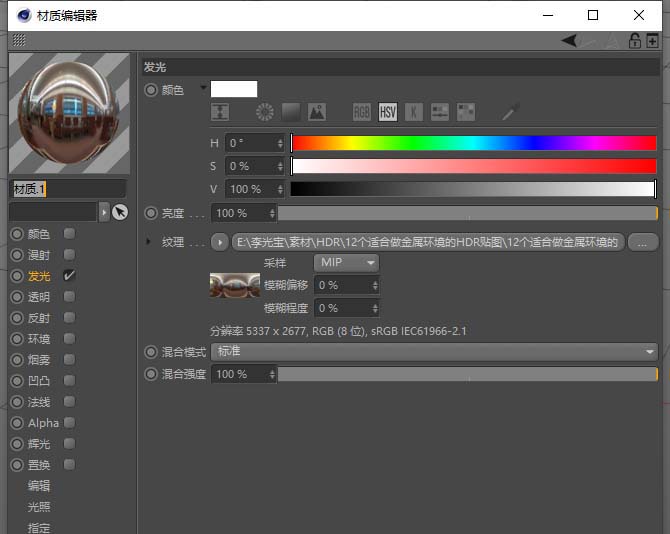
Task: Select the color wheel mode icon
Action: click(264, 112)
